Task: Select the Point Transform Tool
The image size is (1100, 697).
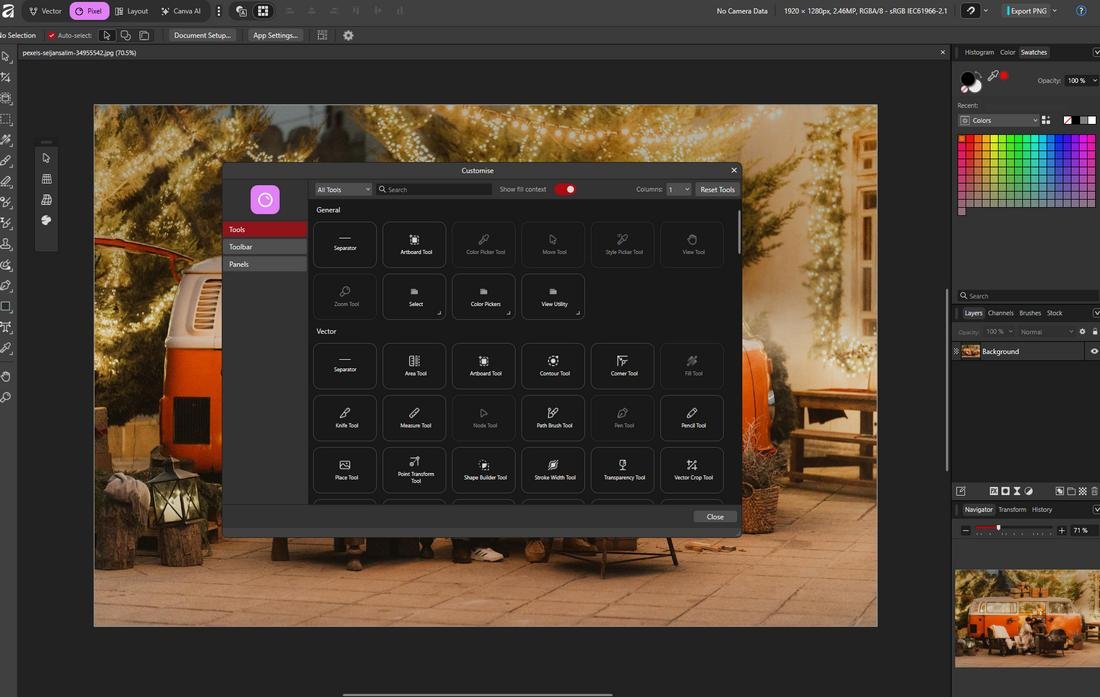Action: [x=414, y=469]
